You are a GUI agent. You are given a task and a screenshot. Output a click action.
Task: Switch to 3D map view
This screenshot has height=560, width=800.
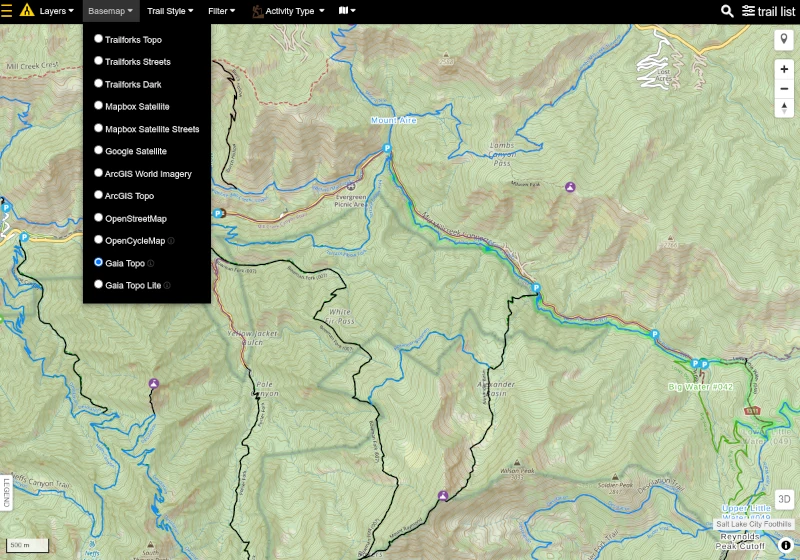(x=784, y=499)
